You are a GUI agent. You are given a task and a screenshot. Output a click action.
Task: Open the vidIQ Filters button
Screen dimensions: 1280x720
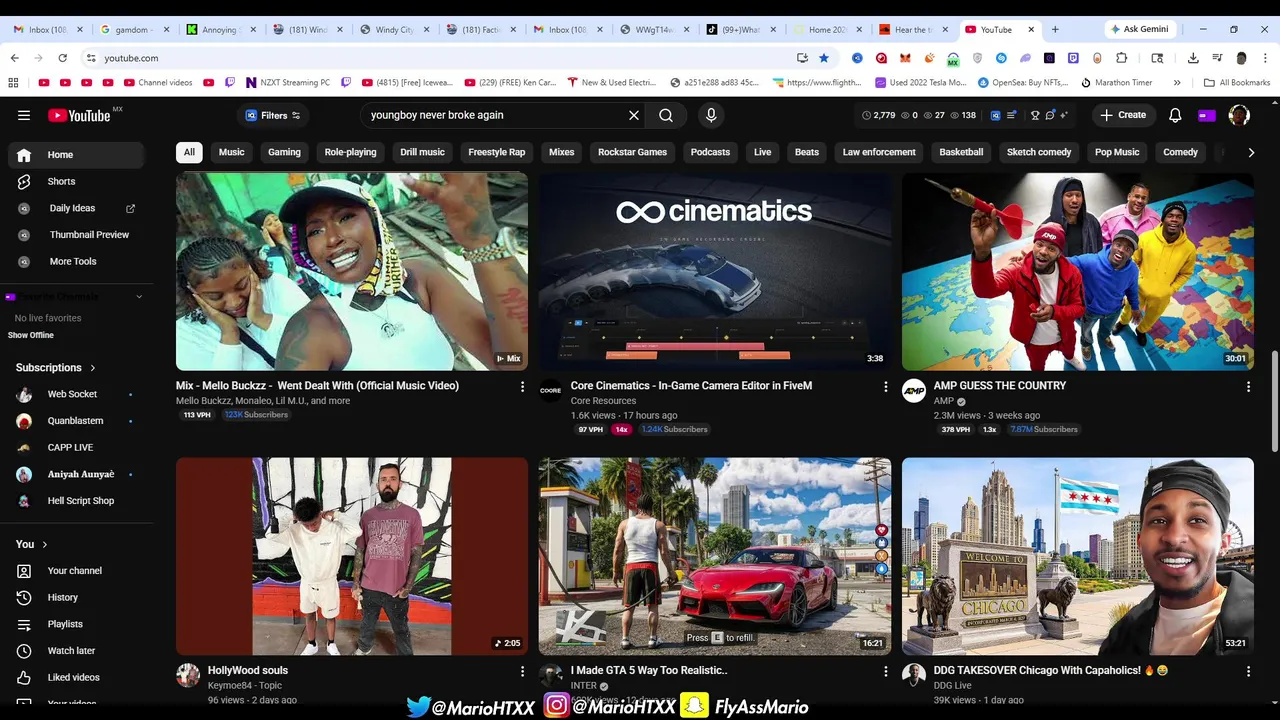coord(273,115)
